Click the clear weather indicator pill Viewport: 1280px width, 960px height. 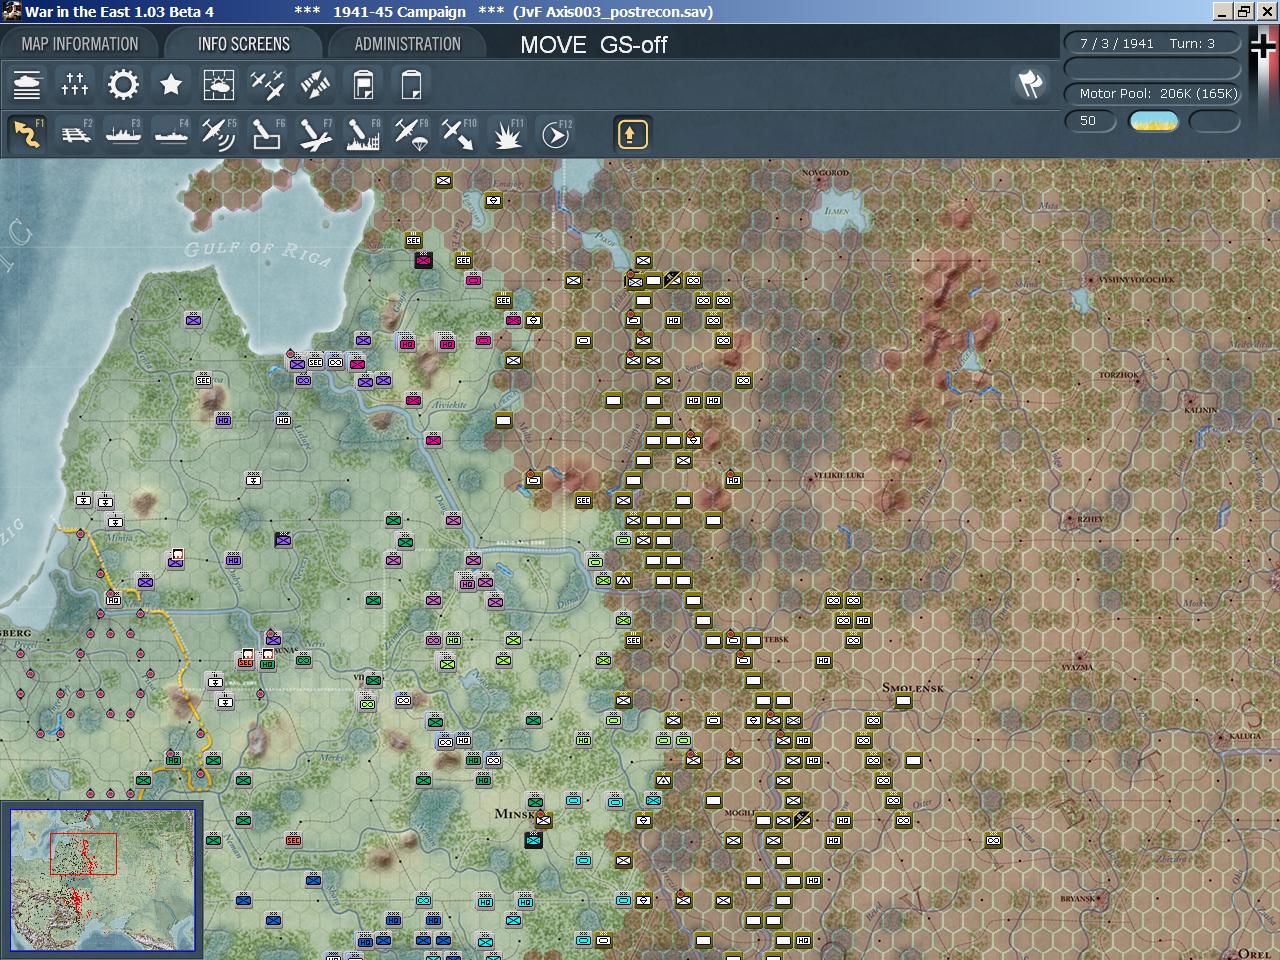point(1153,121)
